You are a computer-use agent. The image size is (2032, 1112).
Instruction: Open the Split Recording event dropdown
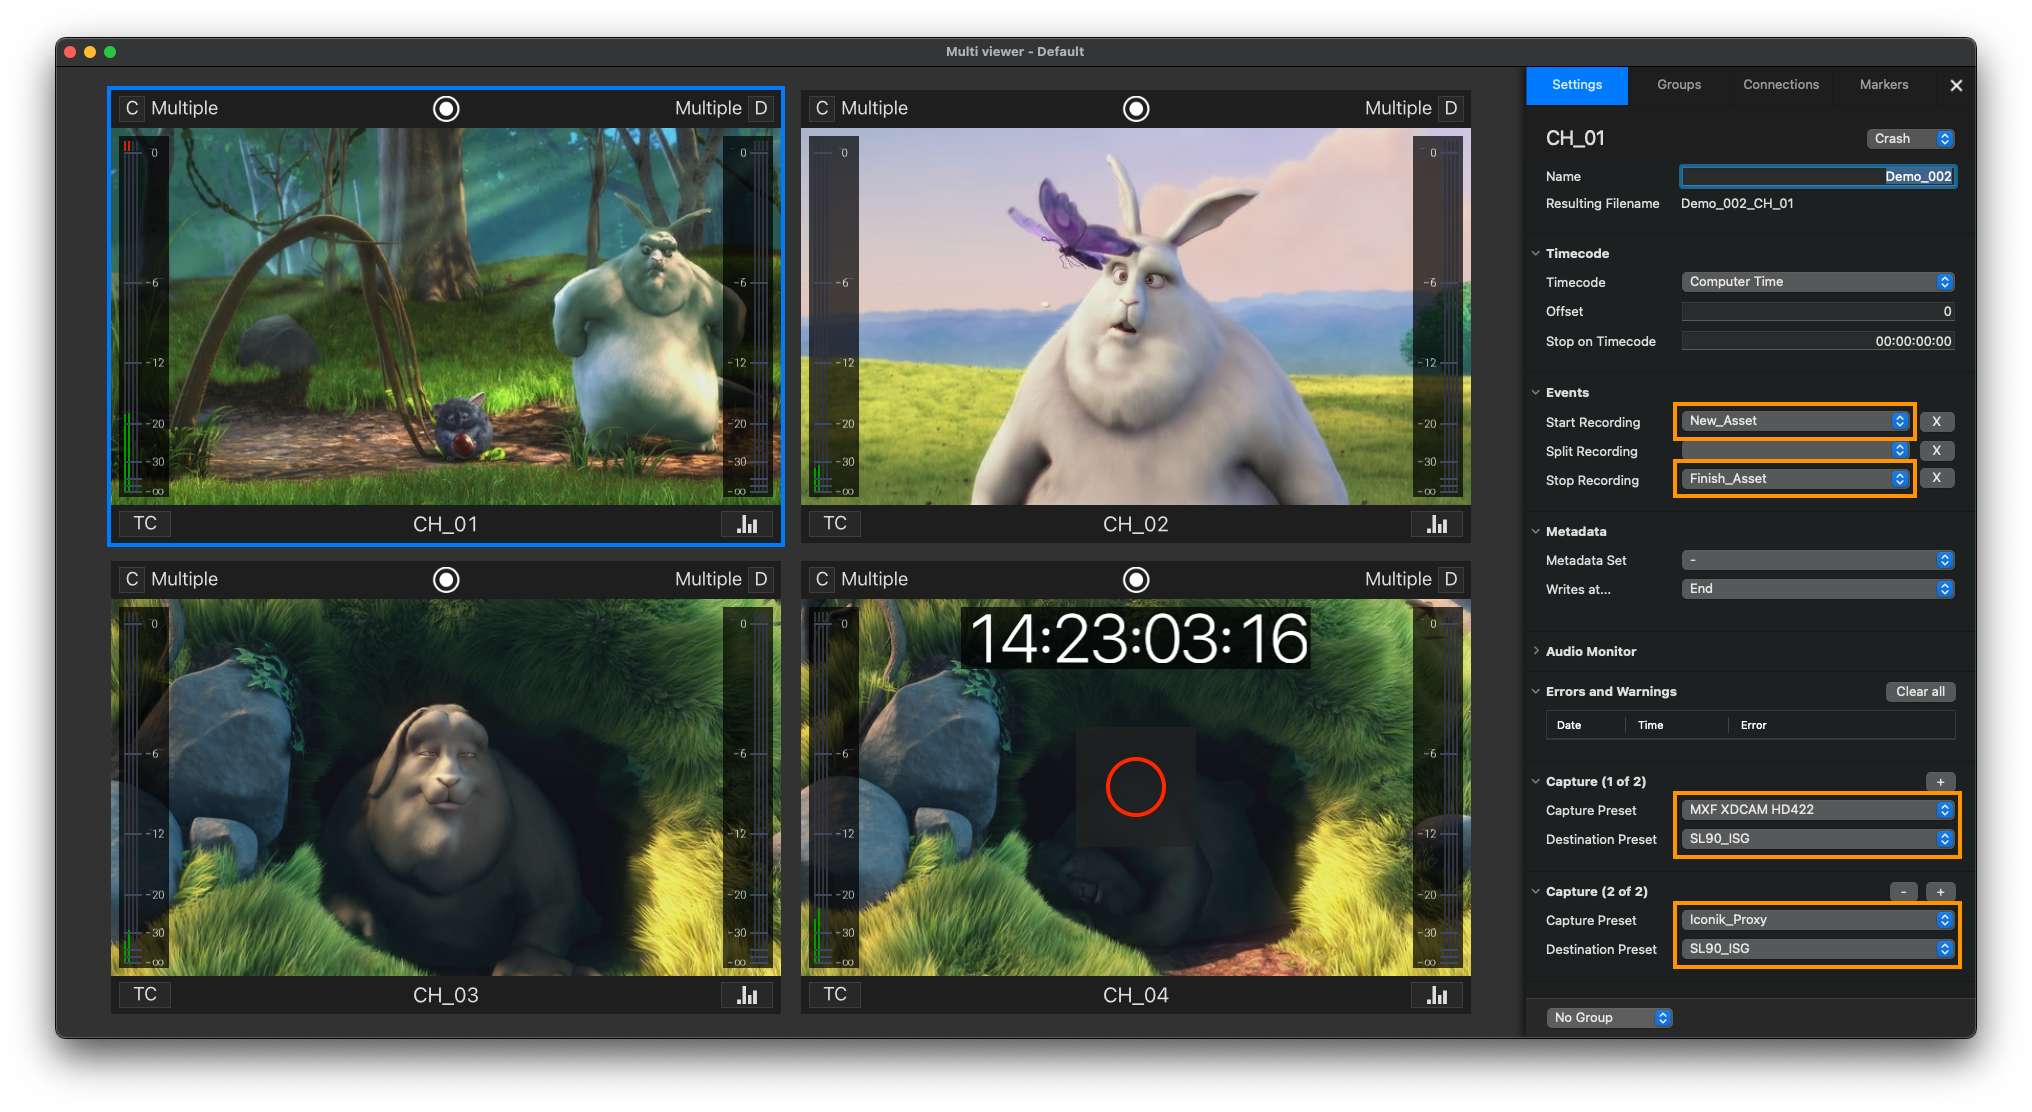click(x=1795, y=450)
